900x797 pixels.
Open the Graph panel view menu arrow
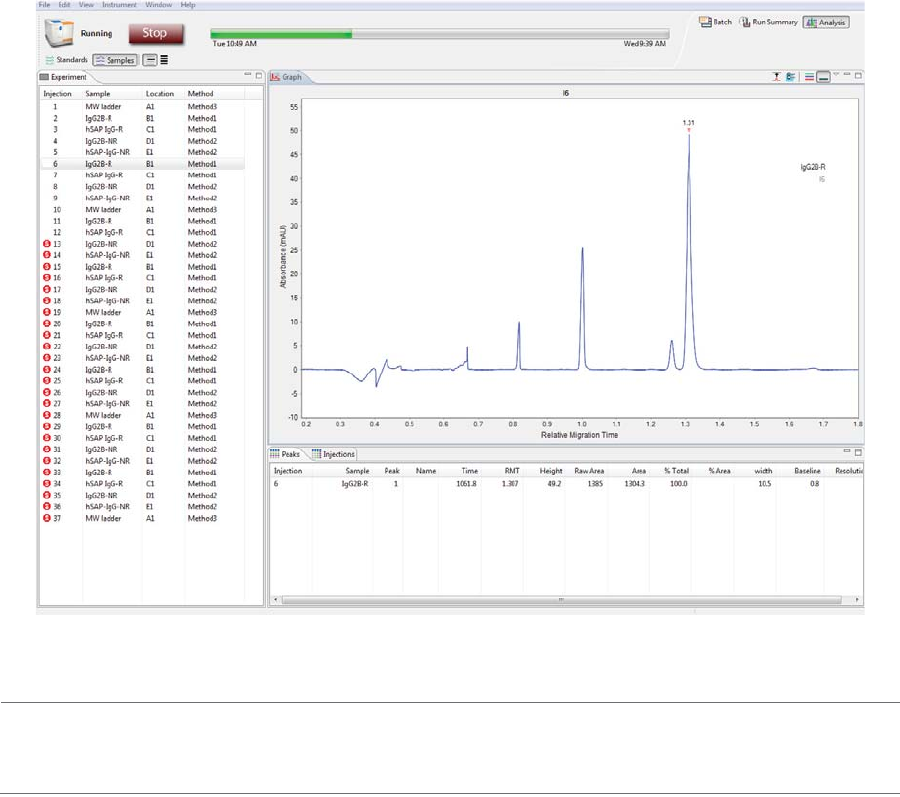[x=836, y=75]
